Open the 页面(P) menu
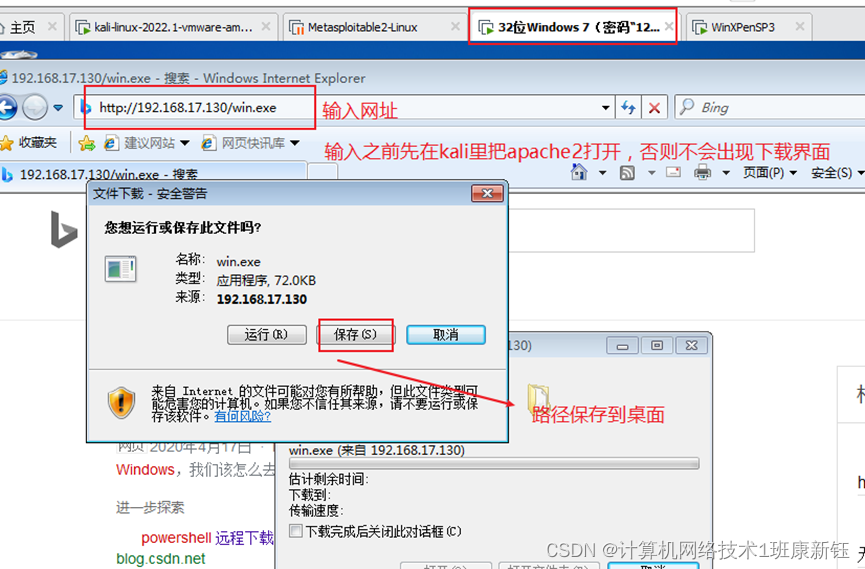The height and width of the screenshot is (569, 865). 770,173
